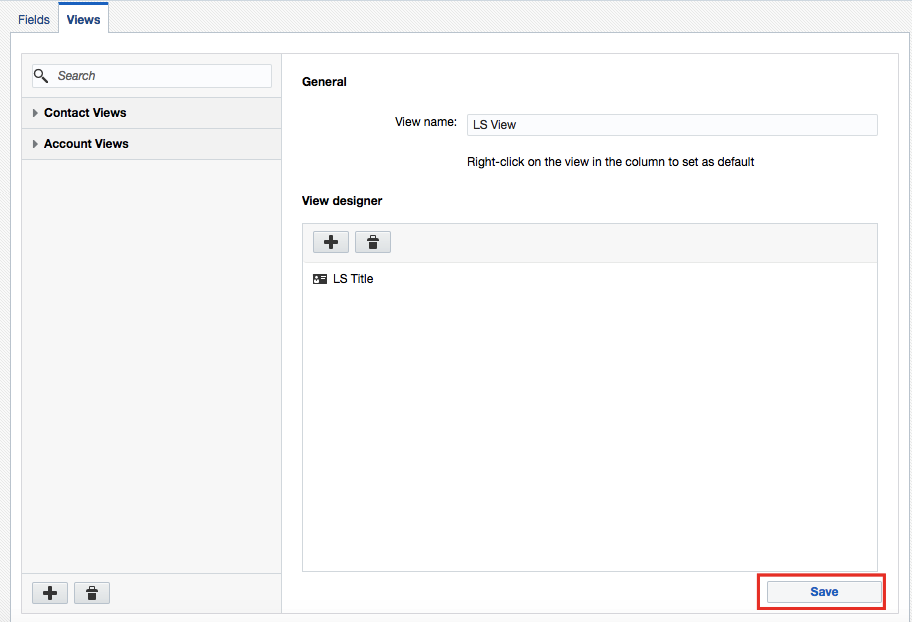
Task: Click the magnifier search icon
Action: 41,76
